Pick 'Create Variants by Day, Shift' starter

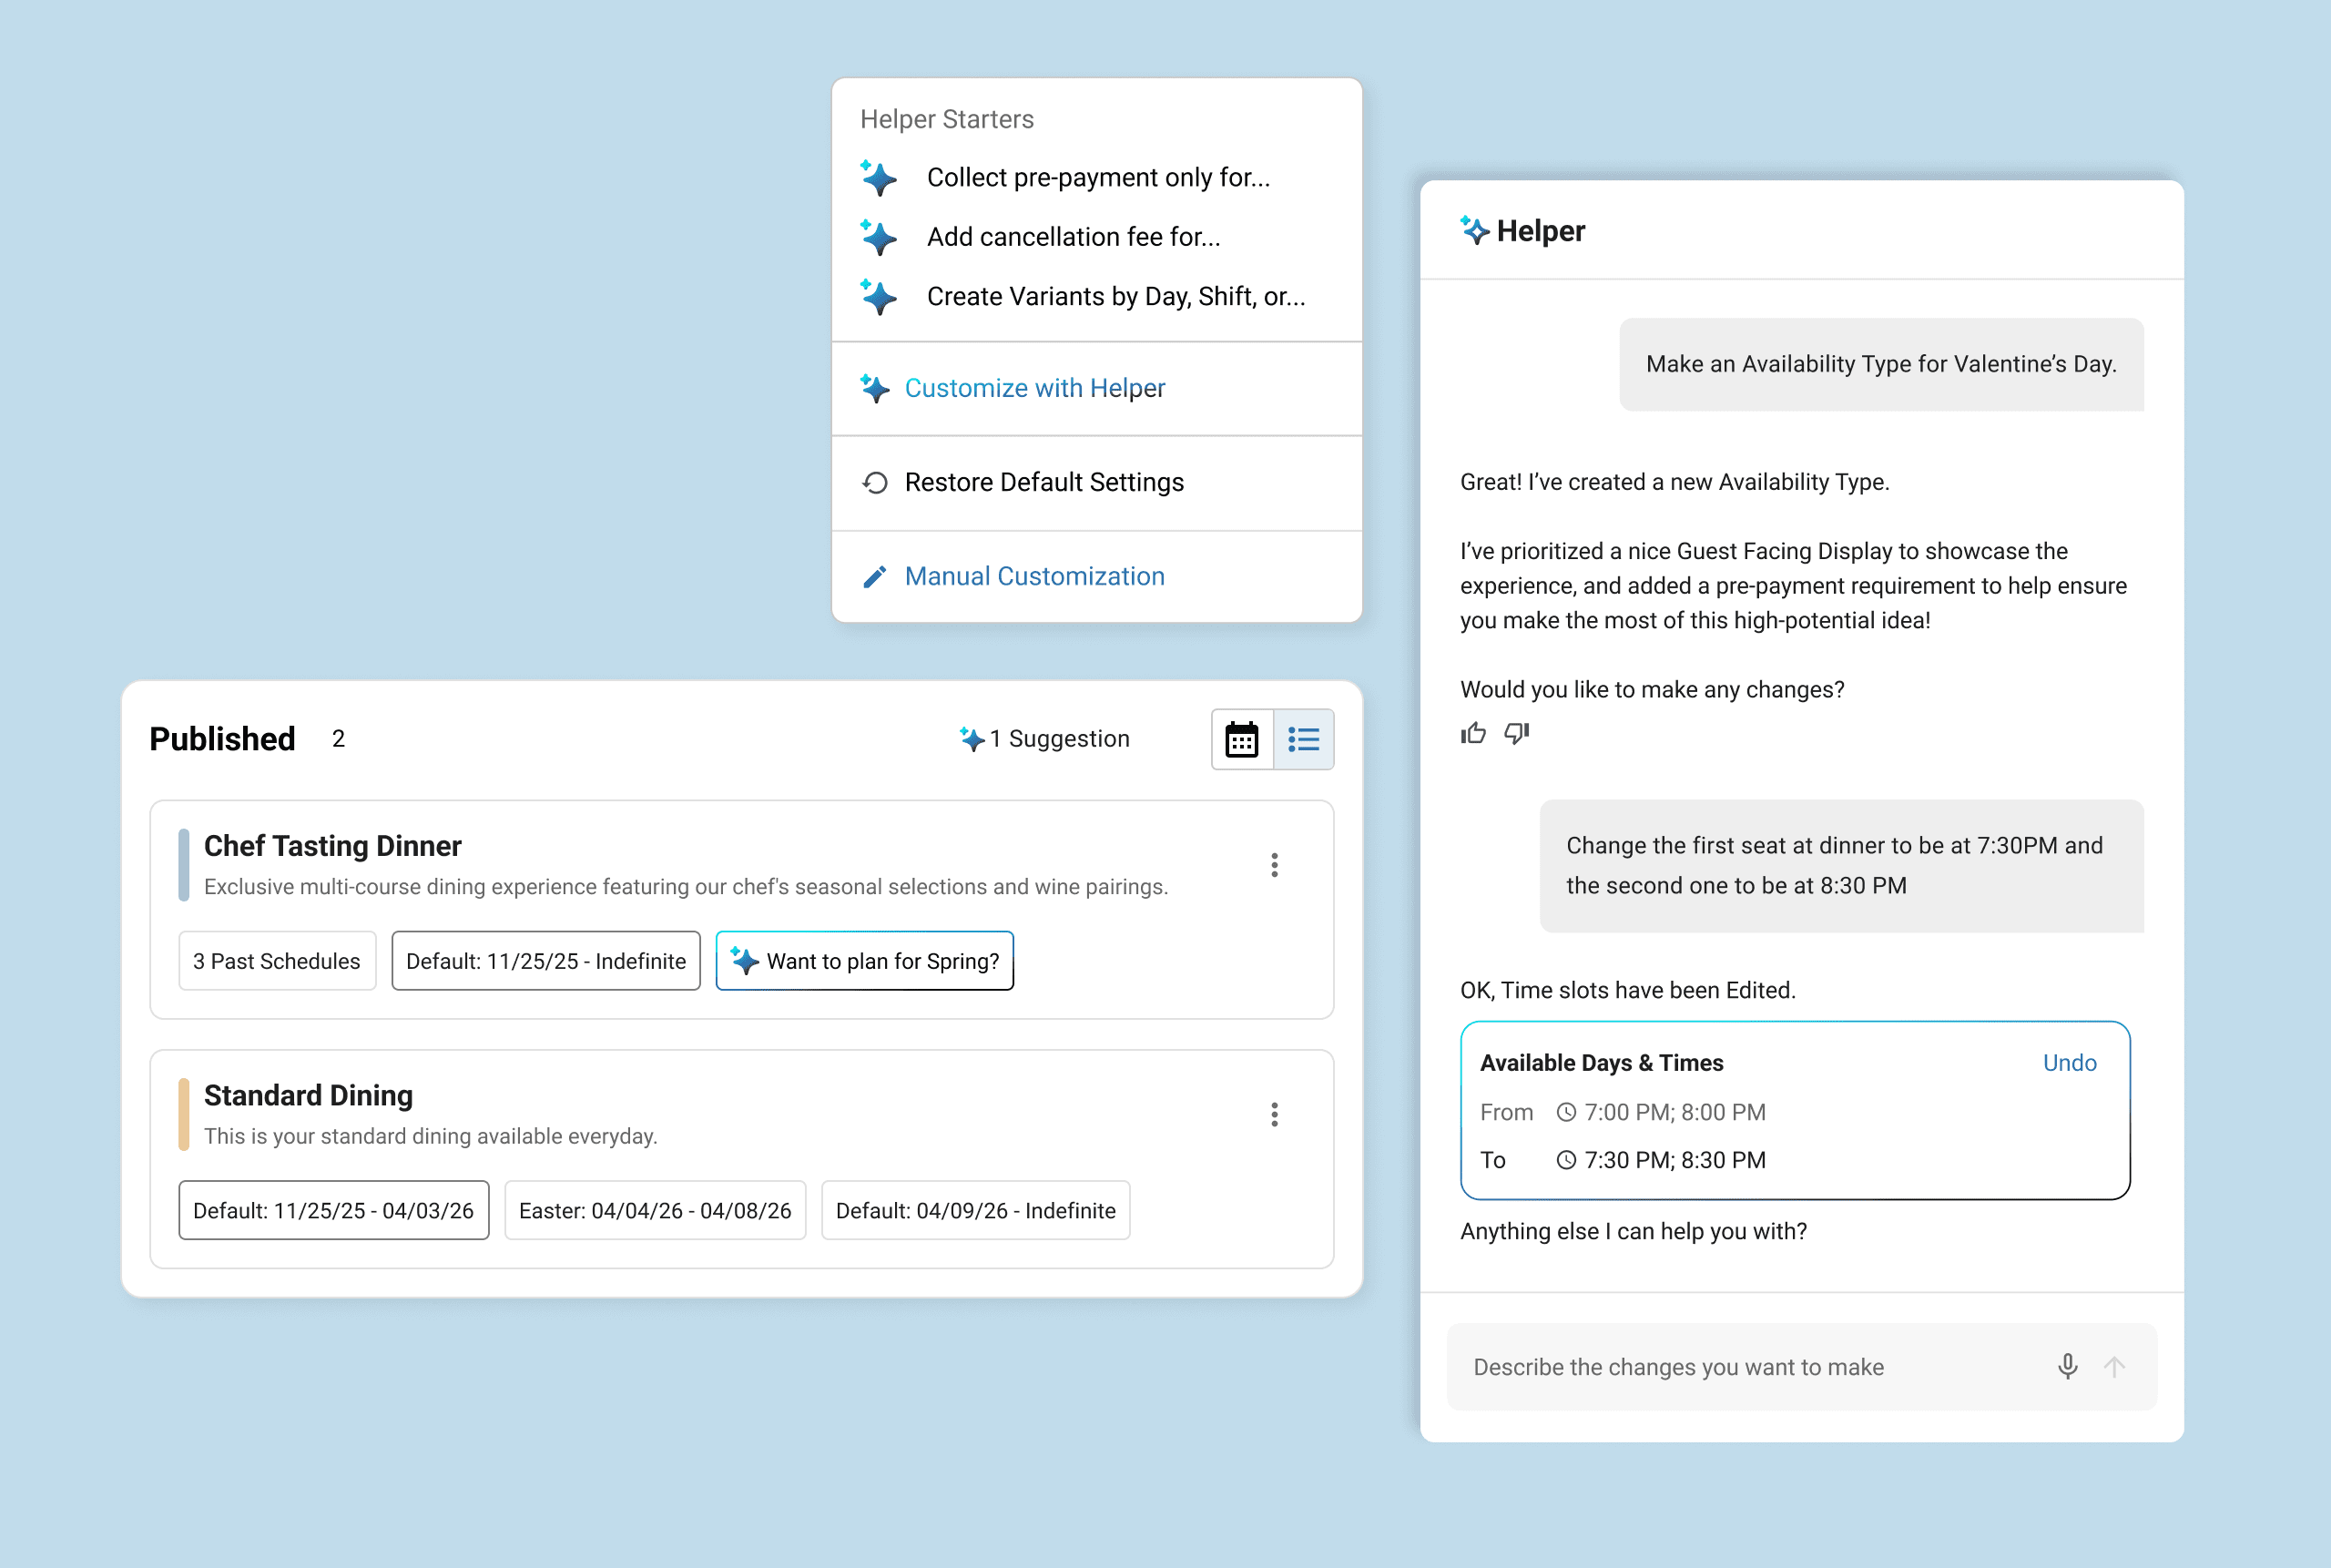point(1115,297)
